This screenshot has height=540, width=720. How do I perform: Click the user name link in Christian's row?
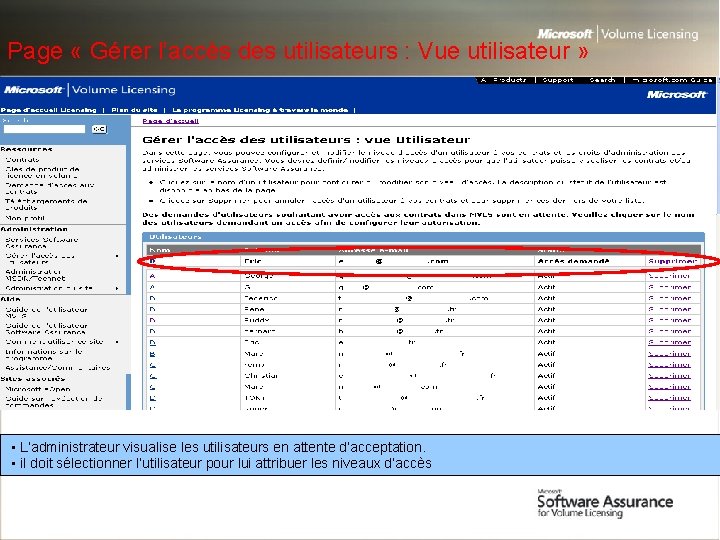pos(153,376)
